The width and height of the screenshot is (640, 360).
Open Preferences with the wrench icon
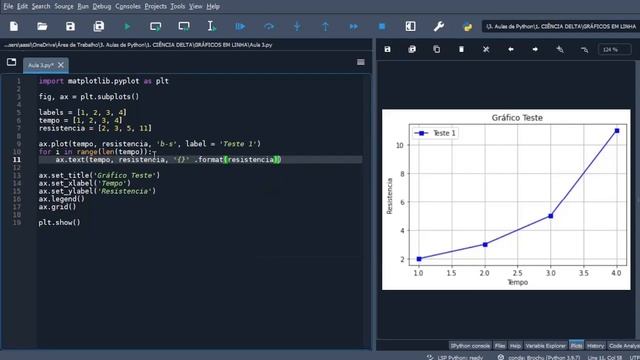tap(439, 27)
